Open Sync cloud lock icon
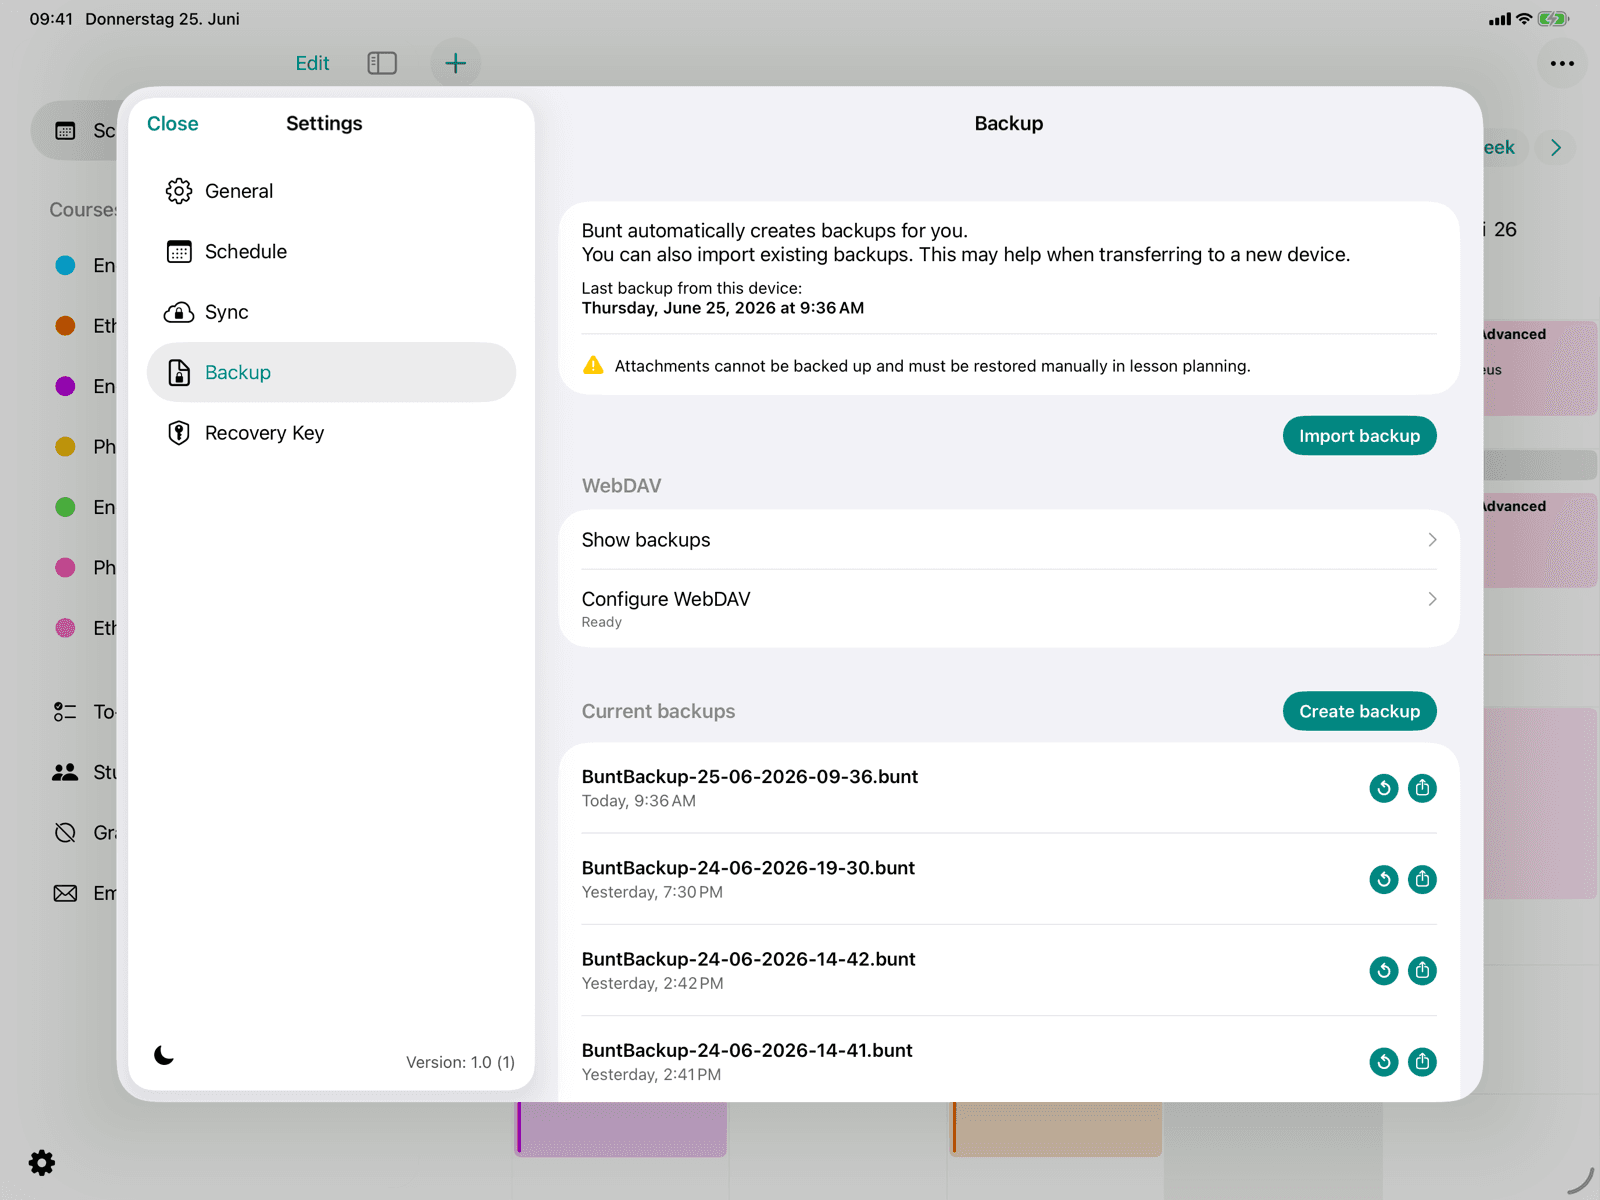This screenshot has height=1200, width=1600. [x=179, y=312]
